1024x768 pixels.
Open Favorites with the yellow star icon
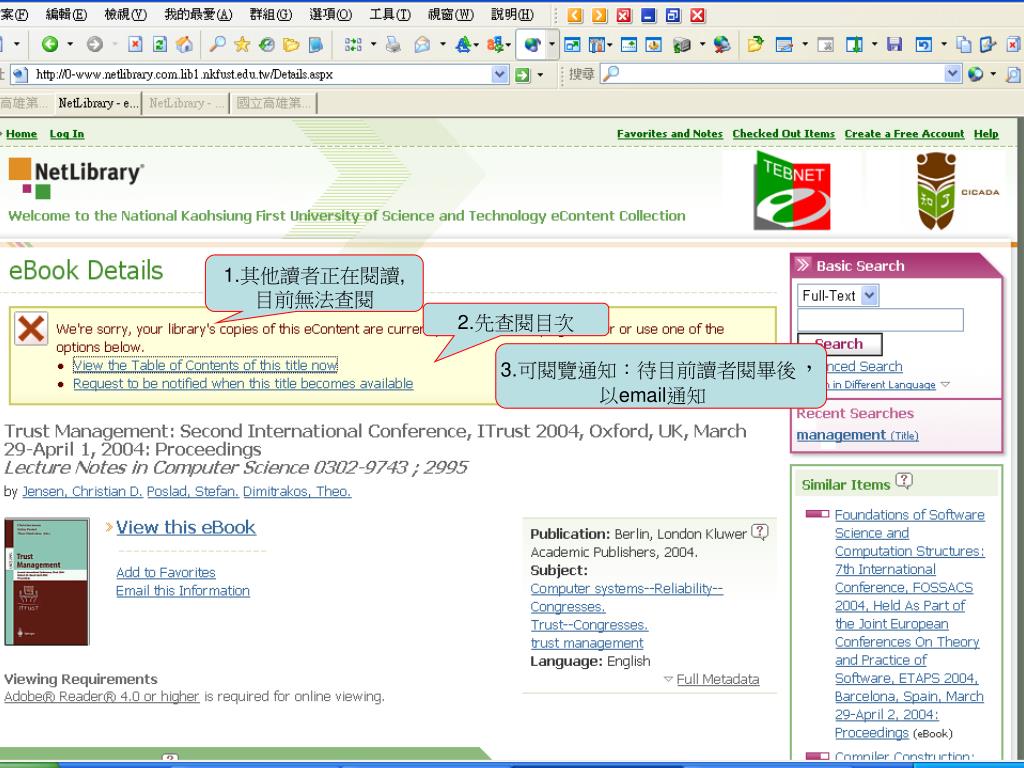[242, 44]
